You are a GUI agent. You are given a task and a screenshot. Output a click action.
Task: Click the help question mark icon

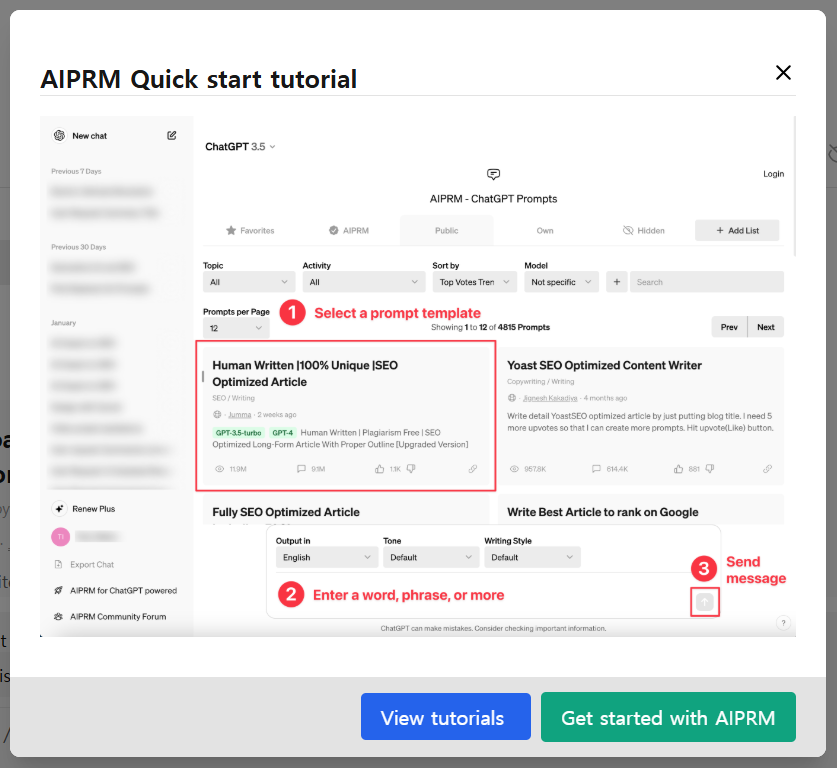(x=783, y=623)
